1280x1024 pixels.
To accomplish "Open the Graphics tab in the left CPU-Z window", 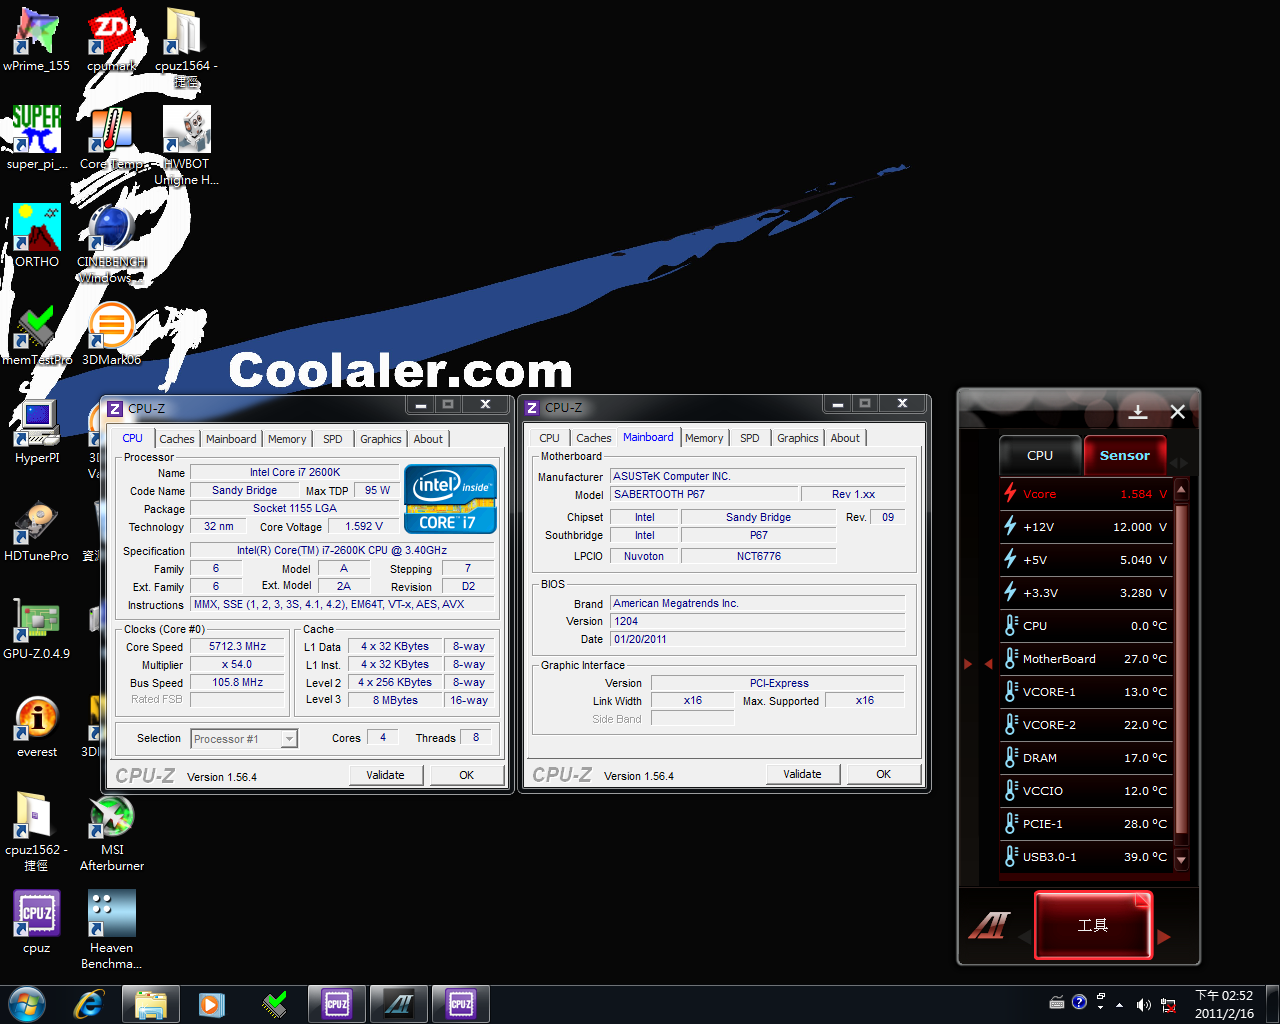I will coord(381,439).
